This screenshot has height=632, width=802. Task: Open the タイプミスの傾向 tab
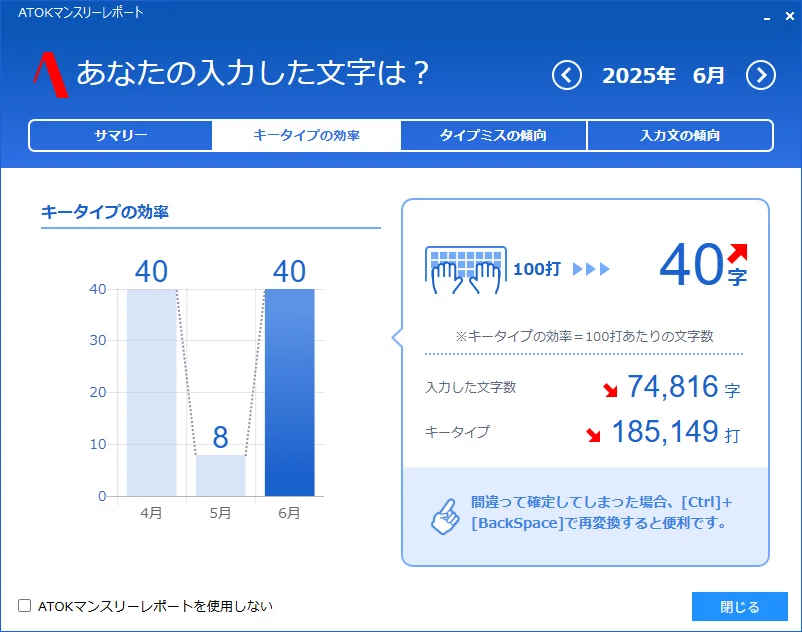tap(494, 136)
